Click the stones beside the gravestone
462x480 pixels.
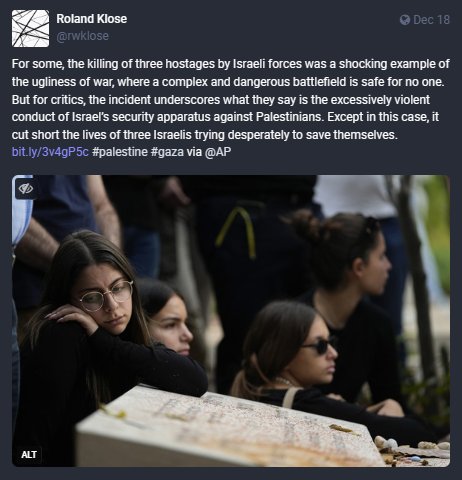pyautogui.click(x=412, y=448)
